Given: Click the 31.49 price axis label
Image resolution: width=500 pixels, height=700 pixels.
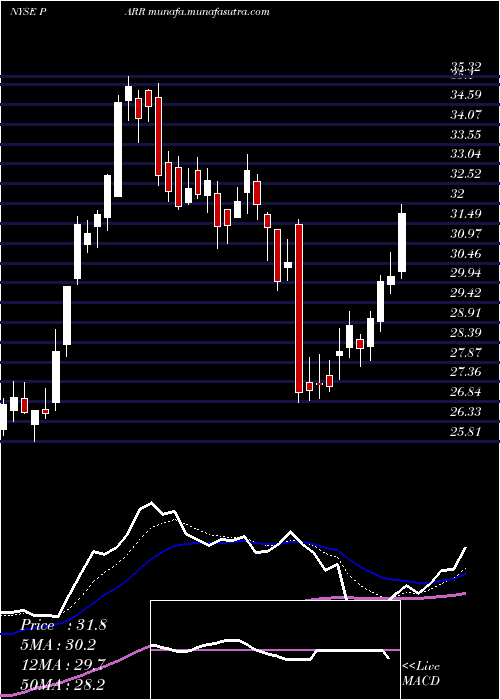Looking at the screenshot, I should click(466, 214).
